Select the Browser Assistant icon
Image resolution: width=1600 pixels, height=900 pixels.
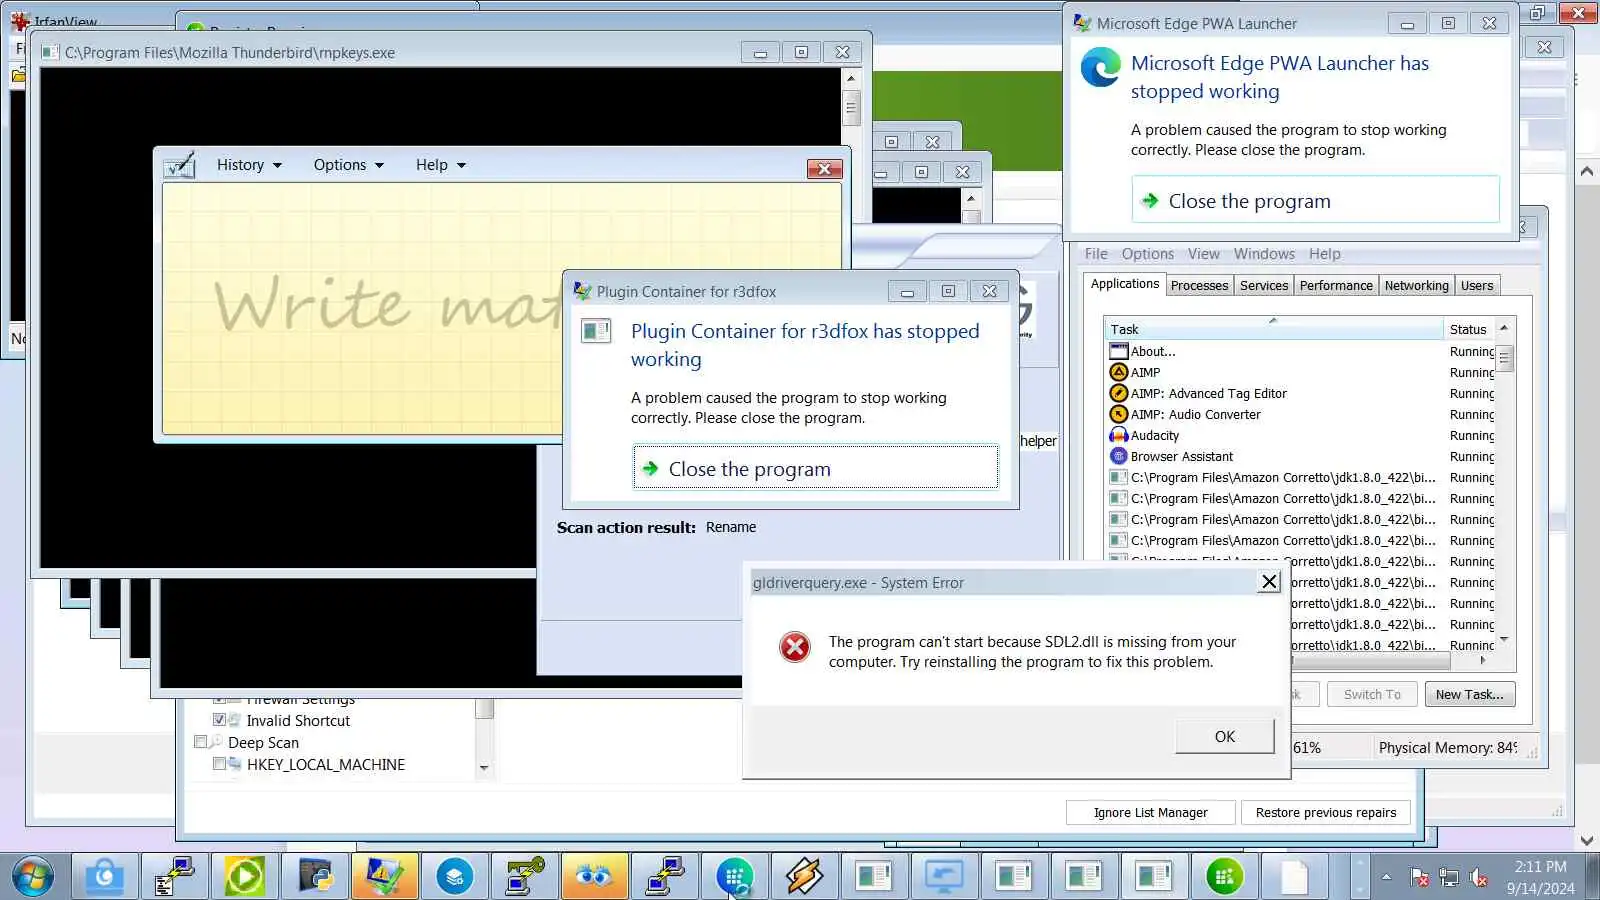(x=1119, y=456)
